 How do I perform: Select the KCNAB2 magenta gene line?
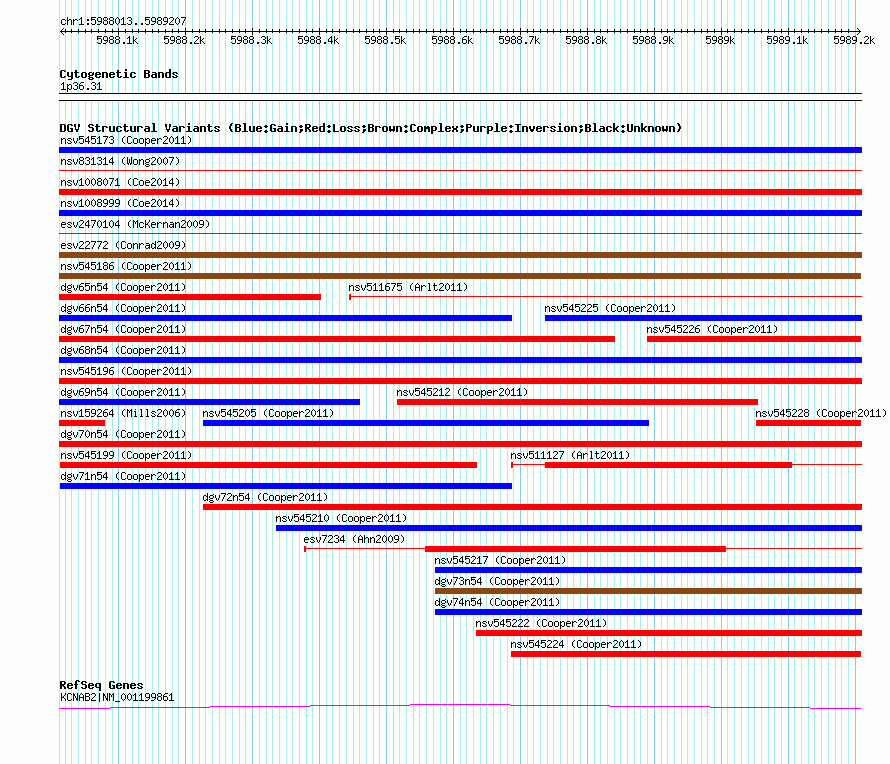[460, 707]
